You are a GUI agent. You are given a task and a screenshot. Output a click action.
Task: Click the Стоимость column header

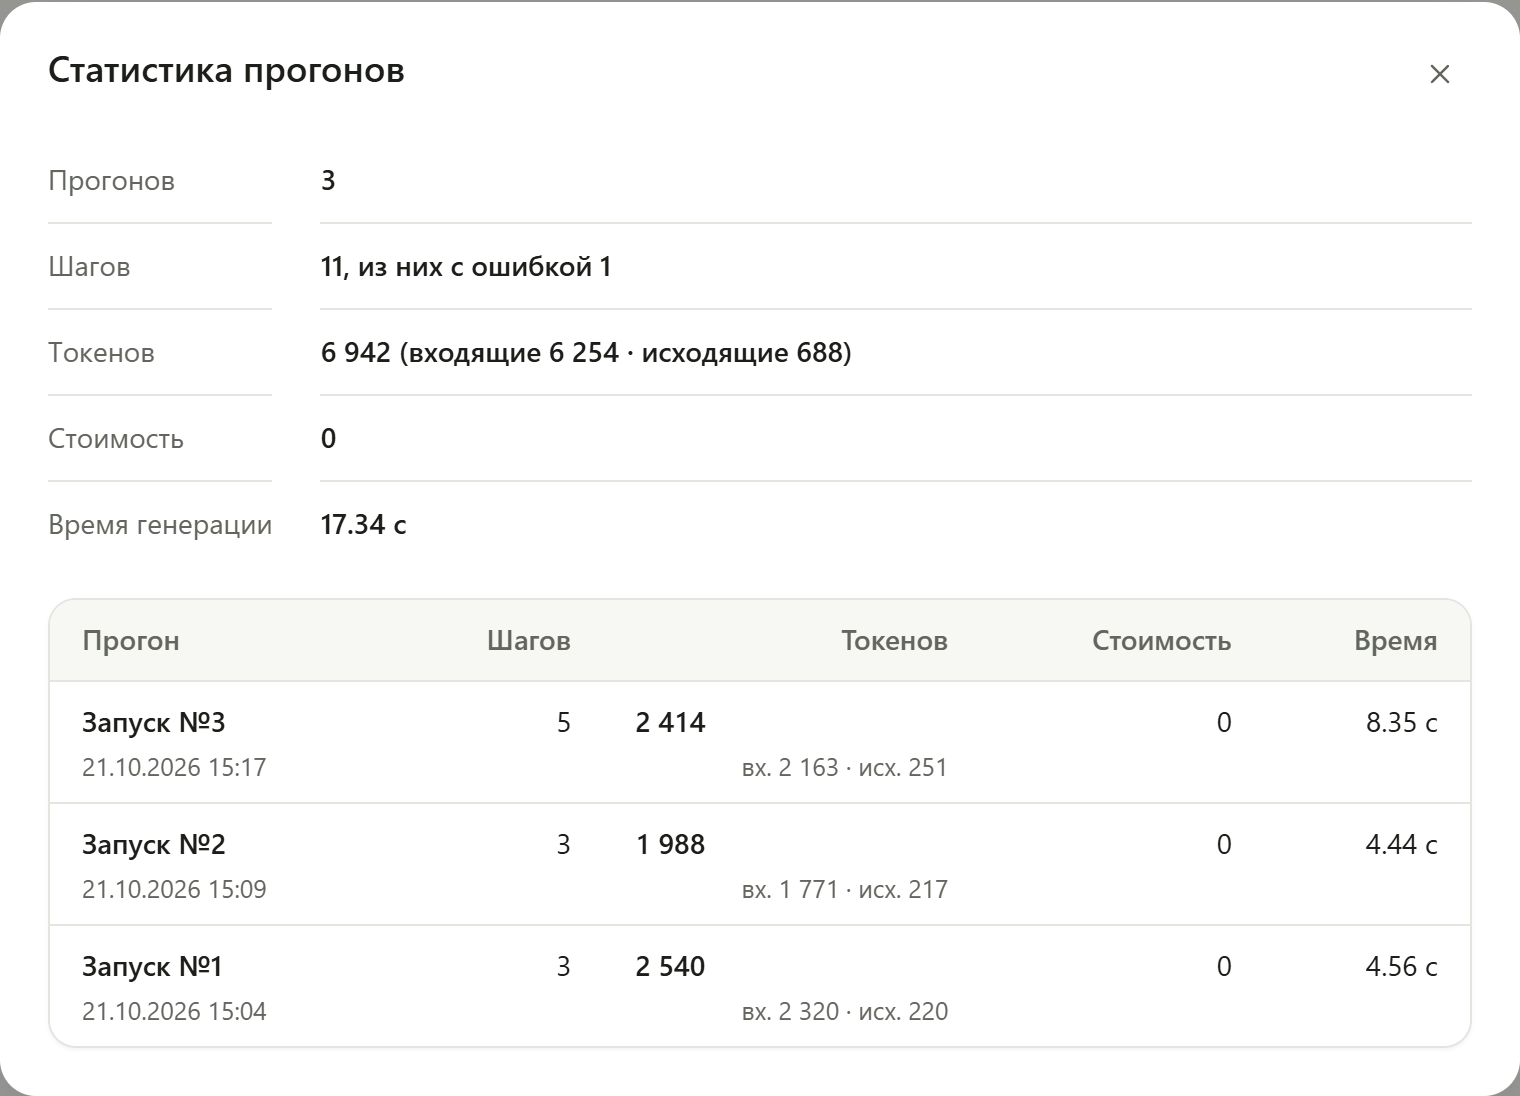1161,641
